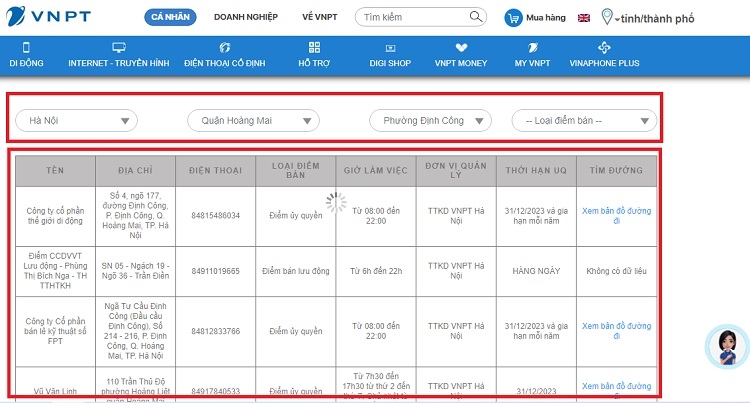Switch language with the UK flag
Screen dimensions: 750x403
[x=584, y=18]
